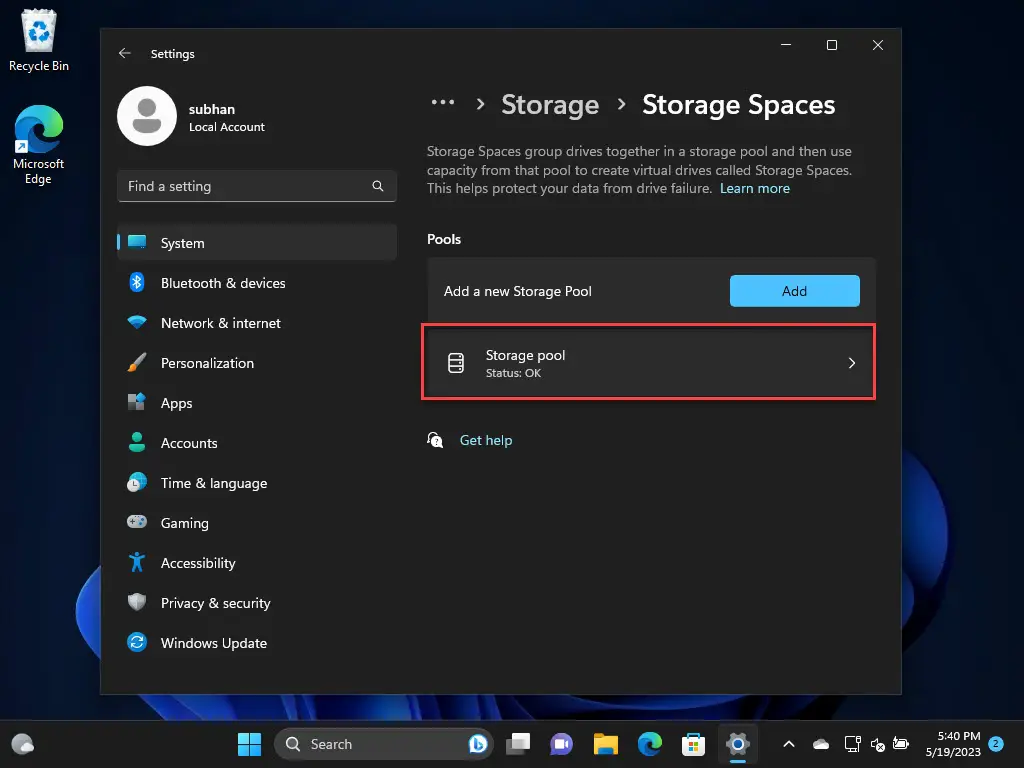
Task: Click the Find a setting field
Action: click(257, 186)
